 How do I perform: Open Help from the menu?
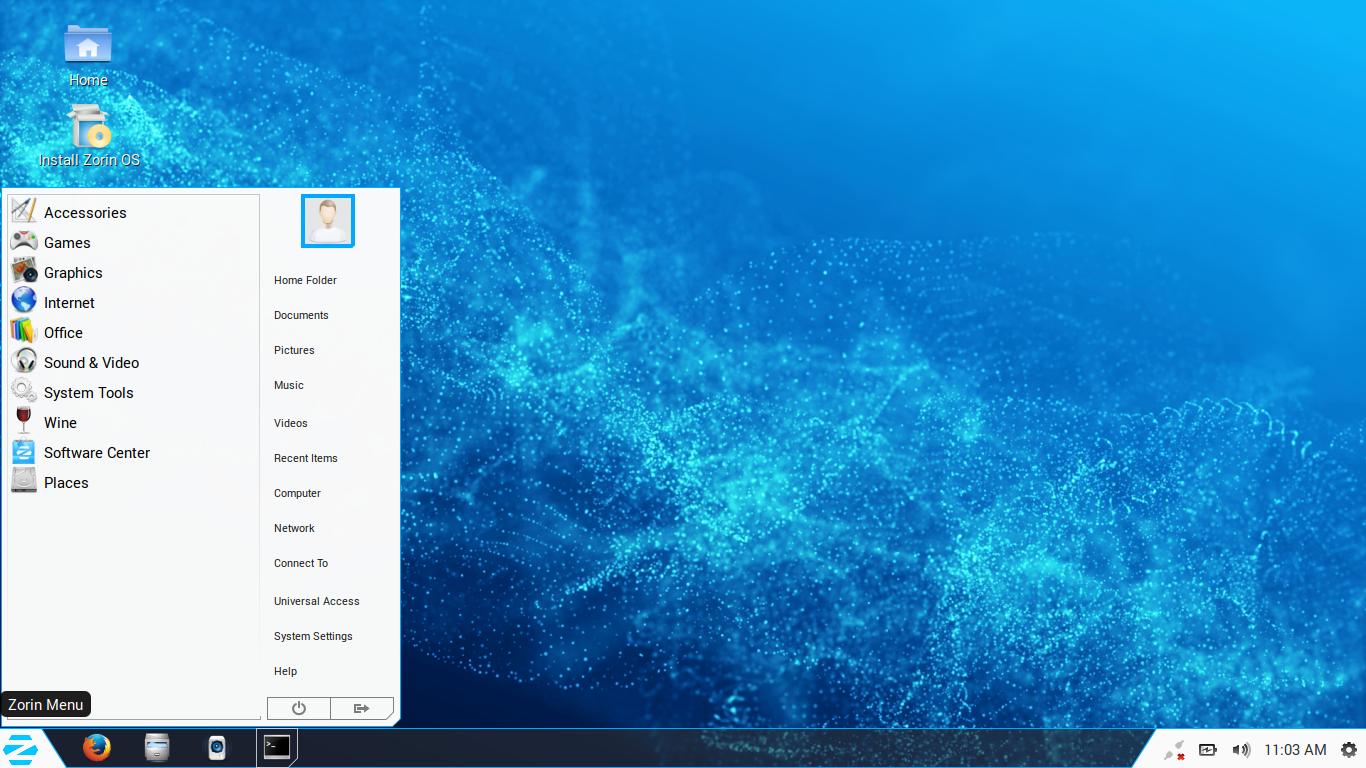coord(285,671)
